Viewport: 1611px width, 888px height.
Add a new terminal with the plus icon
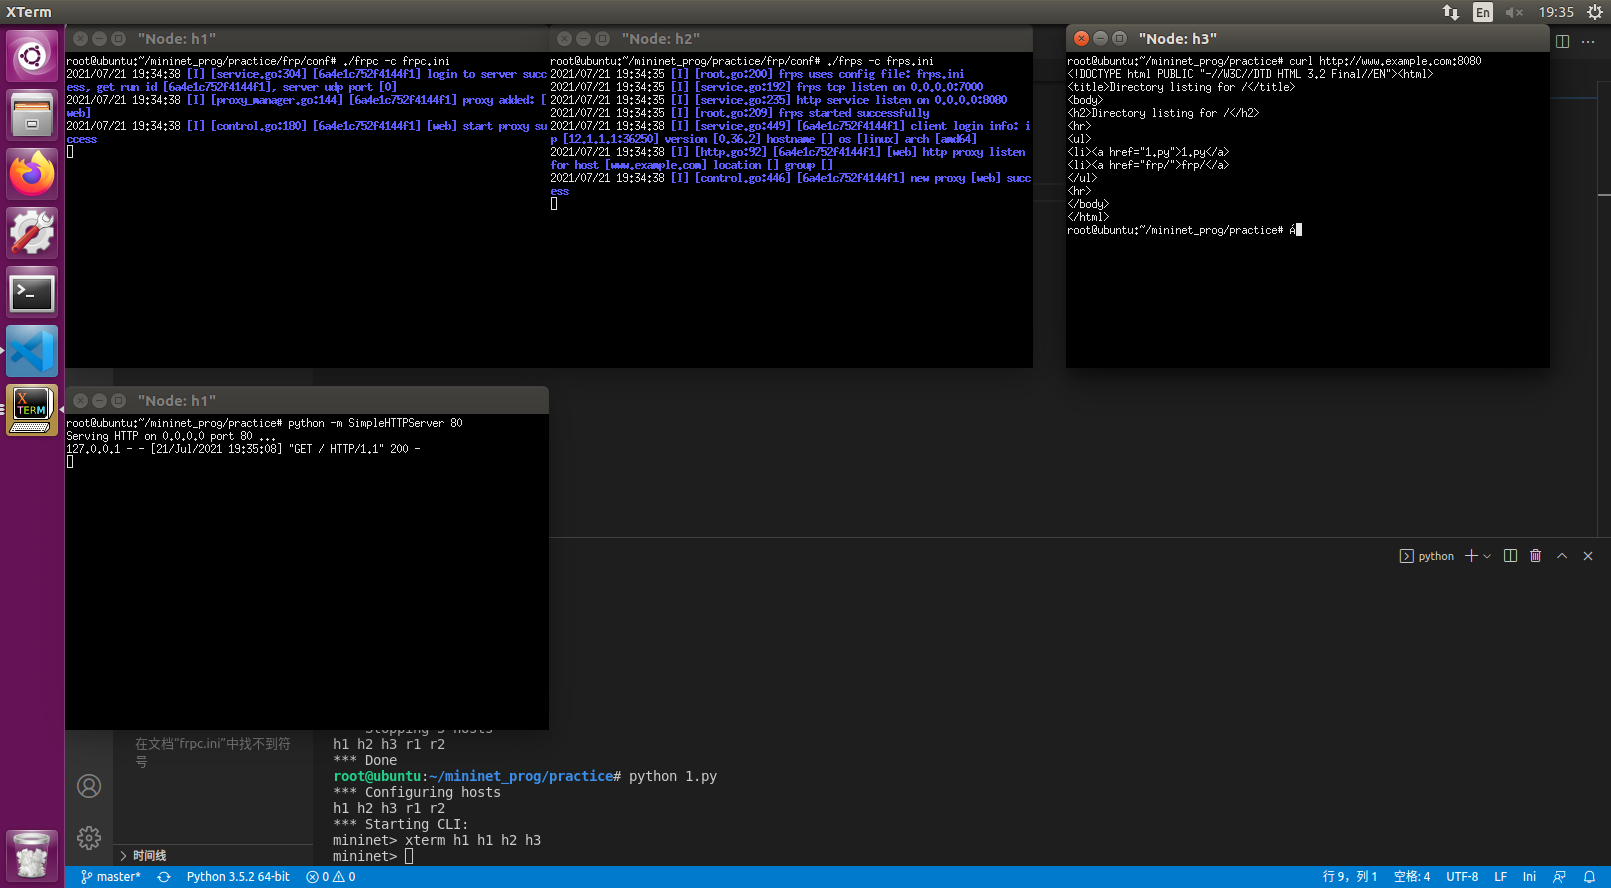click(x=1471, y=556)
